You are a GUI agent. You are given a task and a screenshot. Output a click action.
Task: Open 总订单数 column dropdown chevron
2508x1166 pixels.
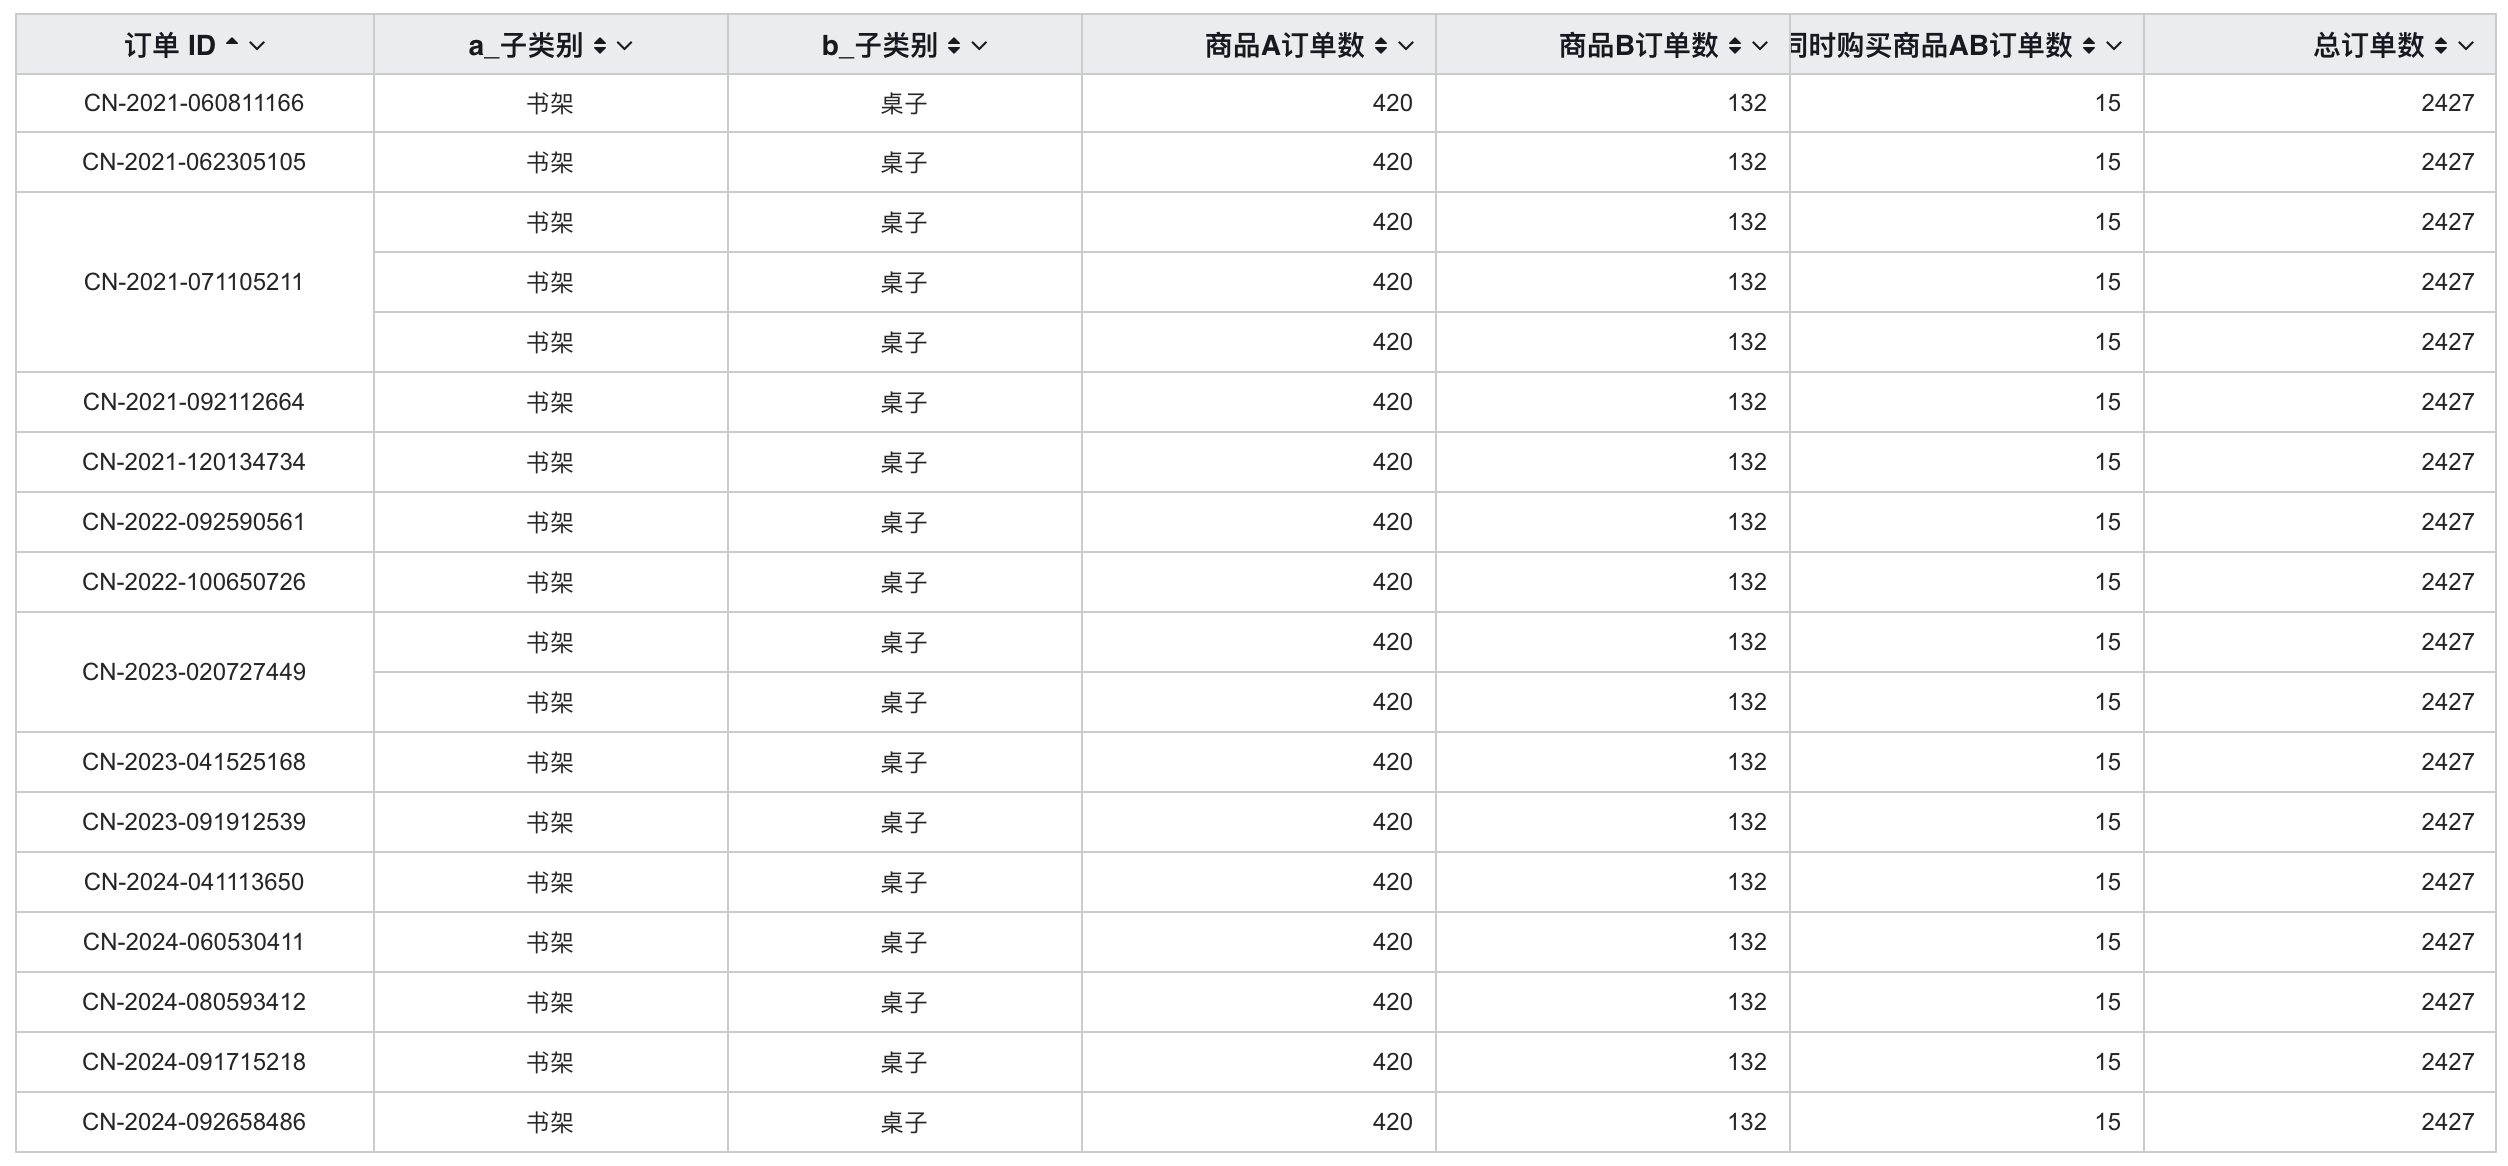click(x=2466, y=45)
